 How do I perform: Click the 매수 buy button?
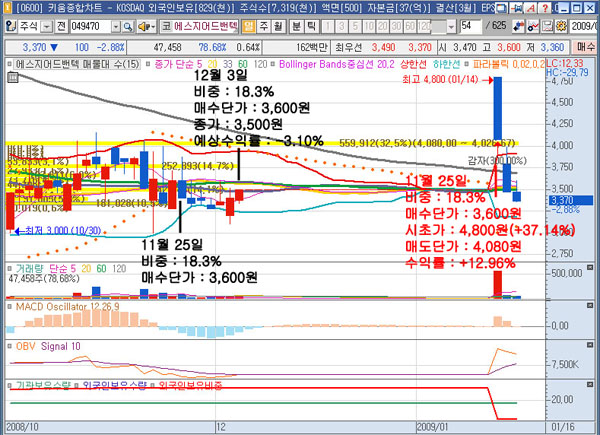[x=586, y=47]
